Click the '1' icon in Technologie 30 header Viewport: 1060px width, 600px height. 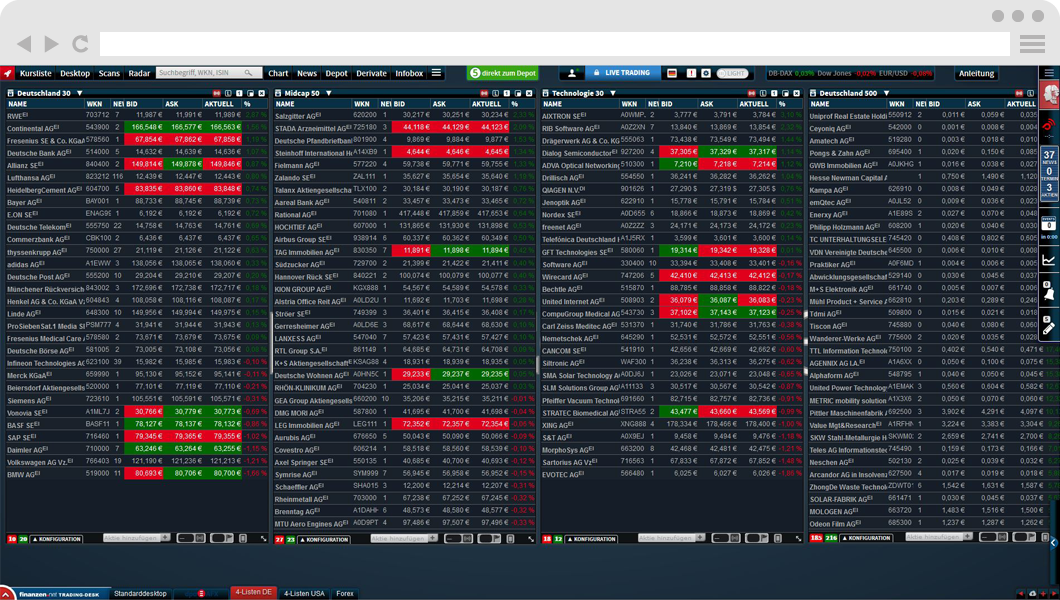[x=774, y=93]
